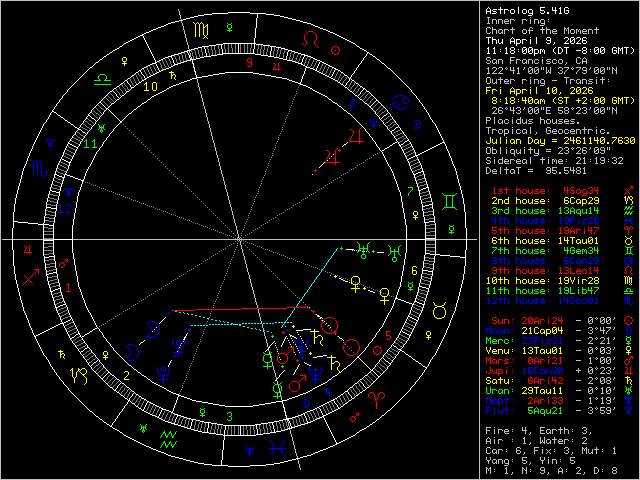
Task: Click the green Libra glyph on the wheel
Action: point(102,76)
